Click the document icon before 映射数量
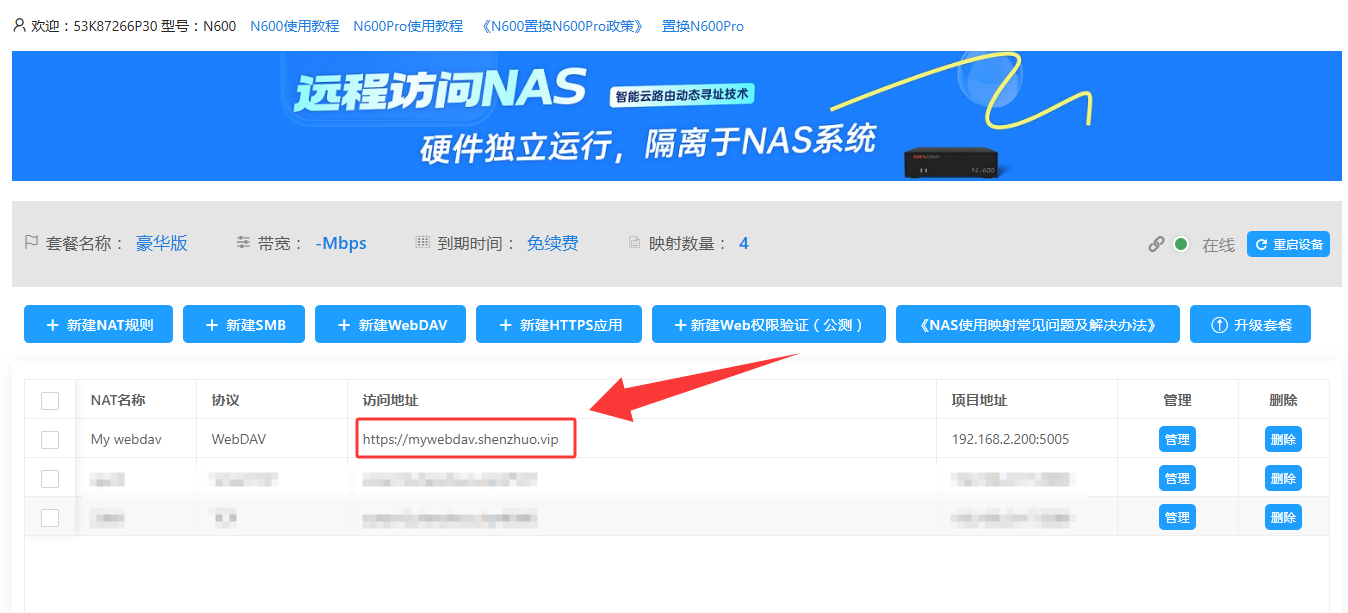 [634, 243]
